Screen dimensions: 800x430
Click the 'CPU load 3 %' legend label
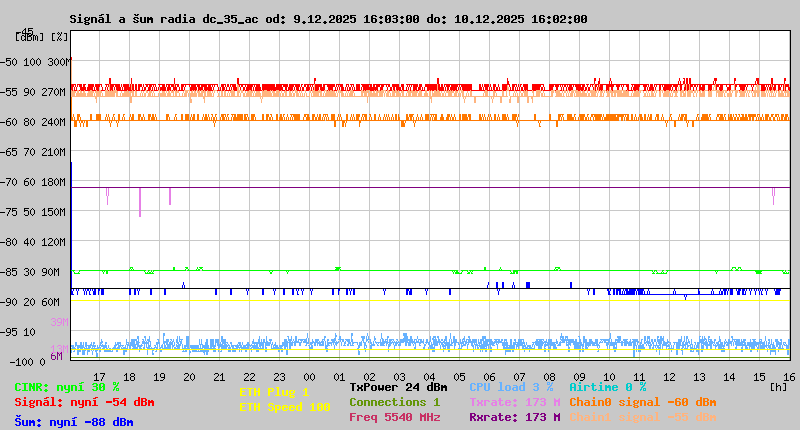tap(511, 387)
